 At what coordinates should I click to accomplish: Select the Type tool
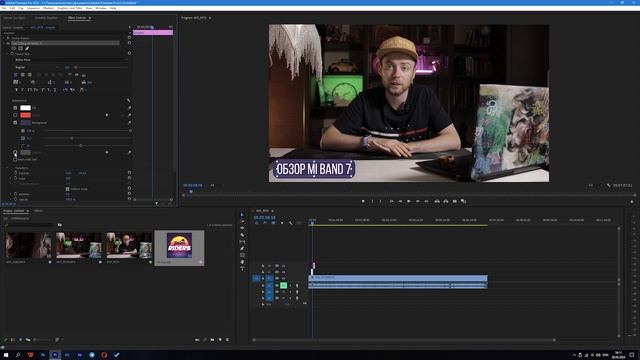click(242, 269)
